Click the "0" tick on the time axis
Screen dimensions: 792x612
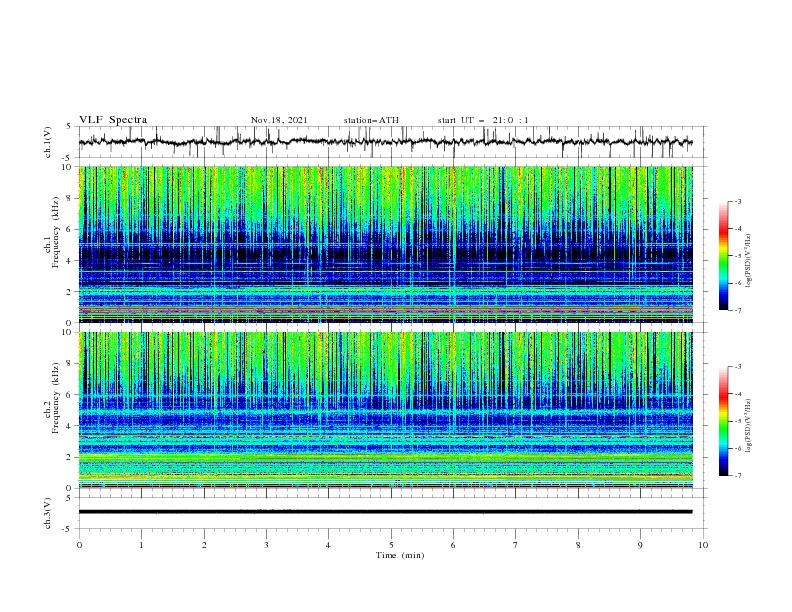point(79,545)
